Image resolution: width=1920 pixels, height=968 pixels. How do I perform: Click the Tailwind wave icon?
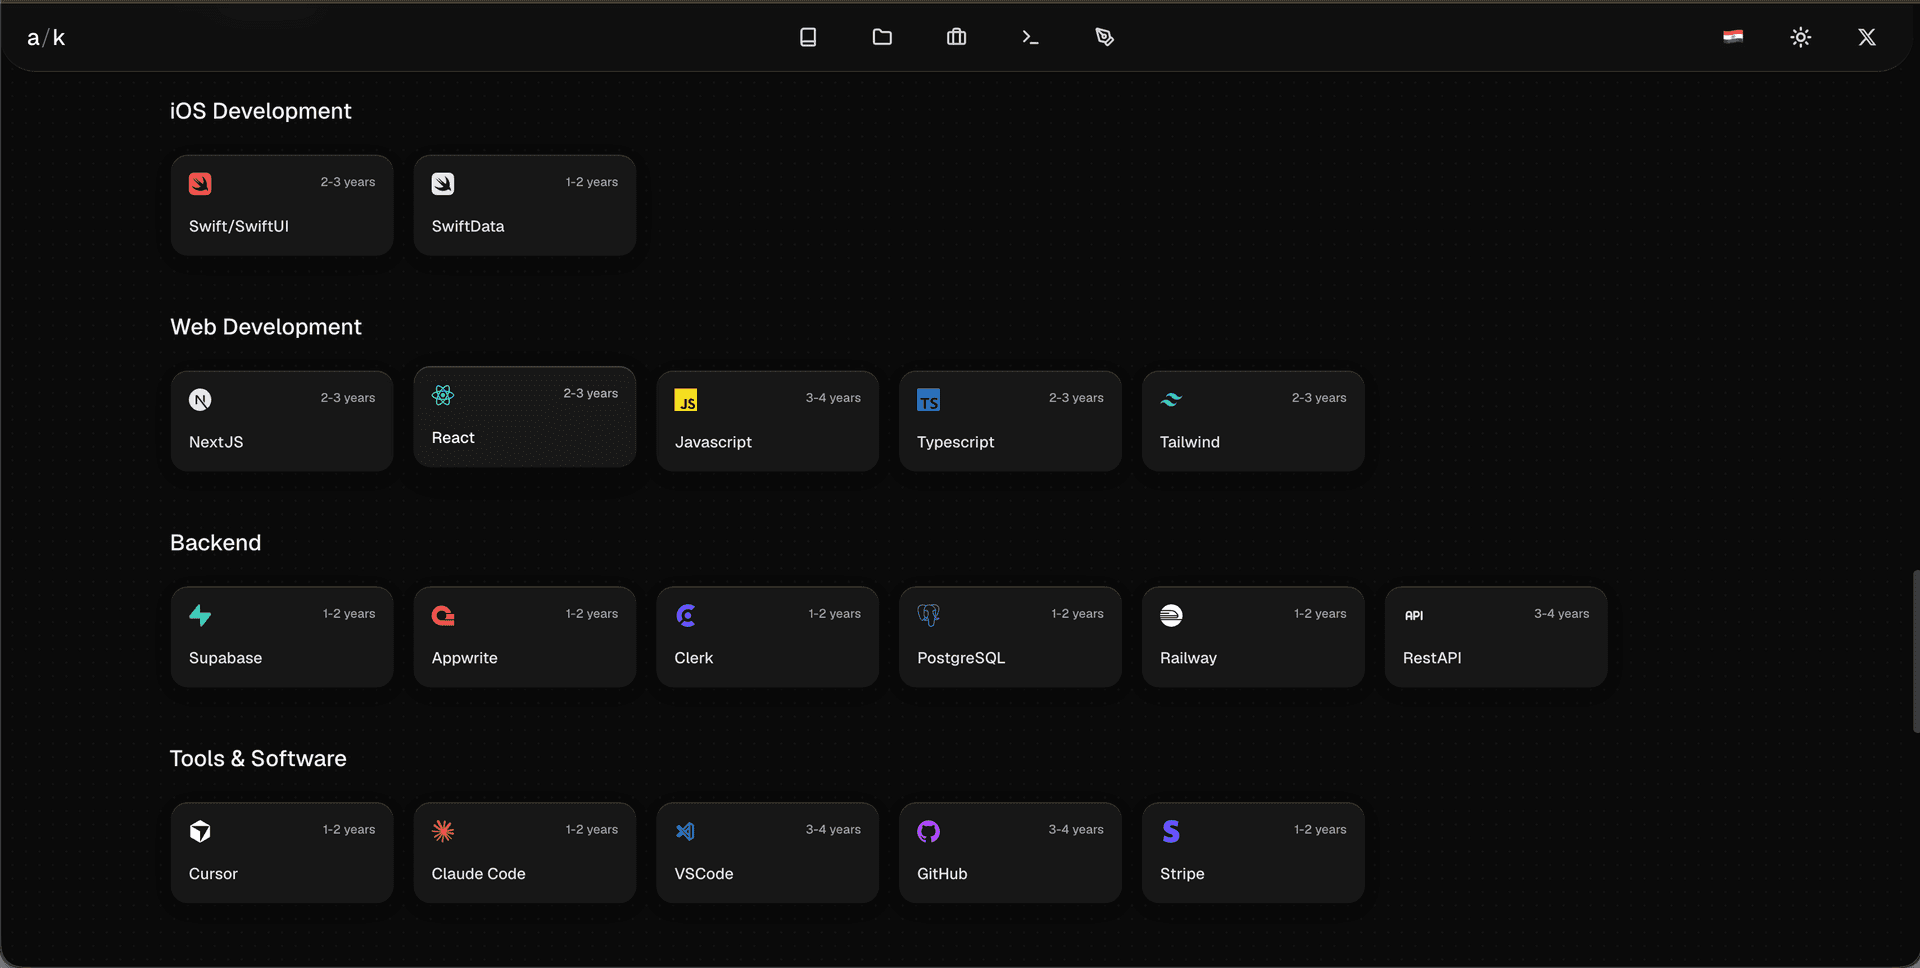point(1171,399)
